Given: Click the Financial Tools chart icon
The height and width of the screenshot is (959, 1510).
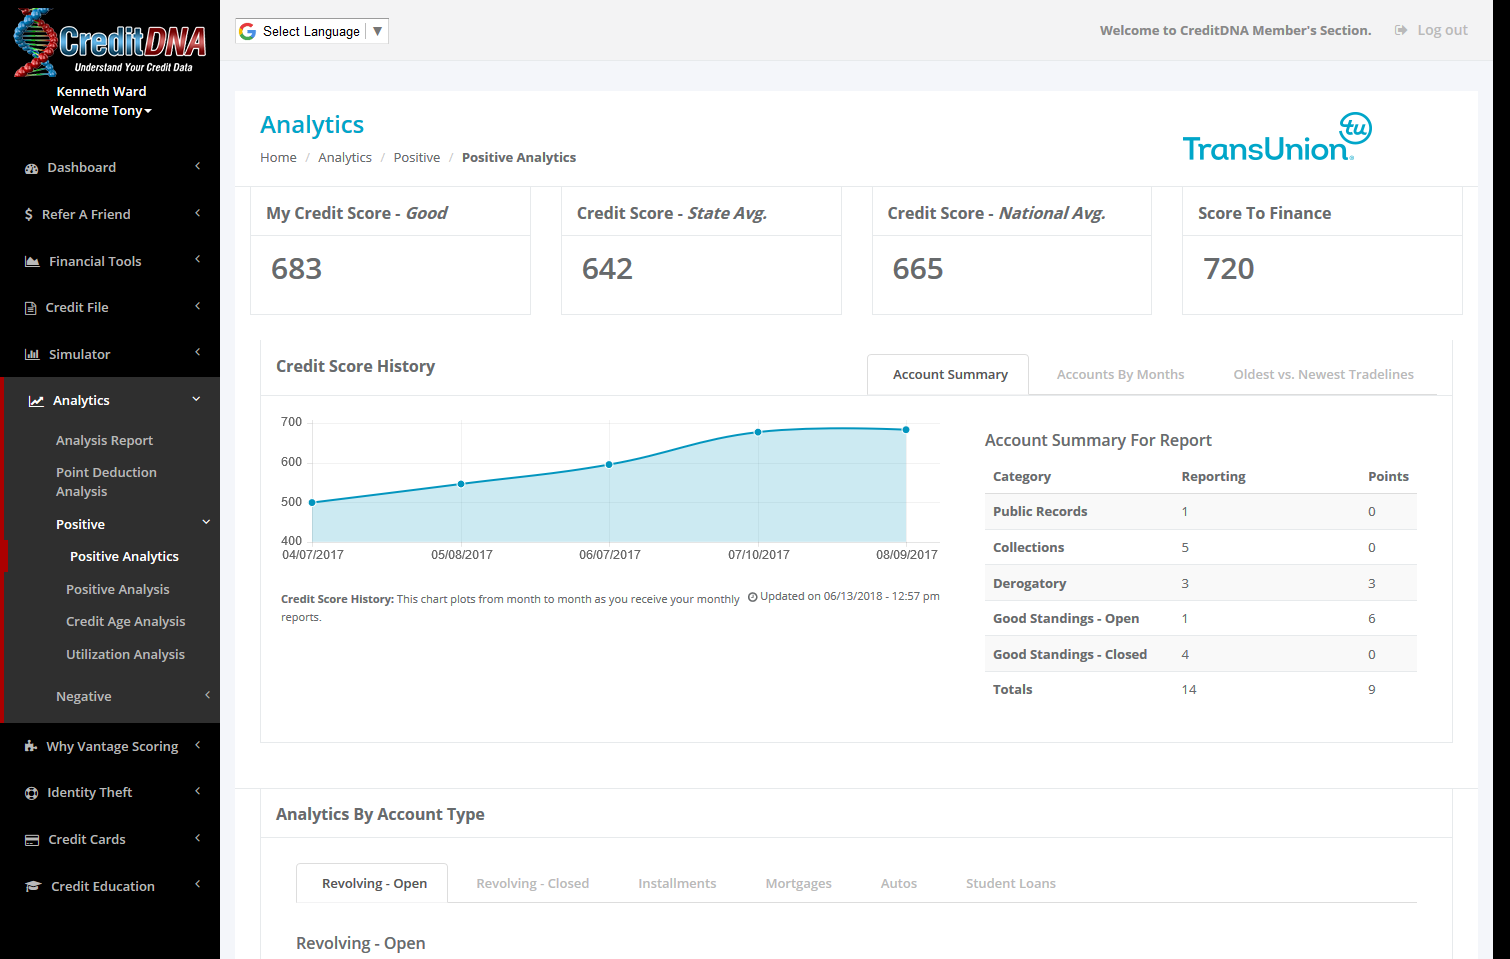Looking at the screenshot, I should [32, 262].
